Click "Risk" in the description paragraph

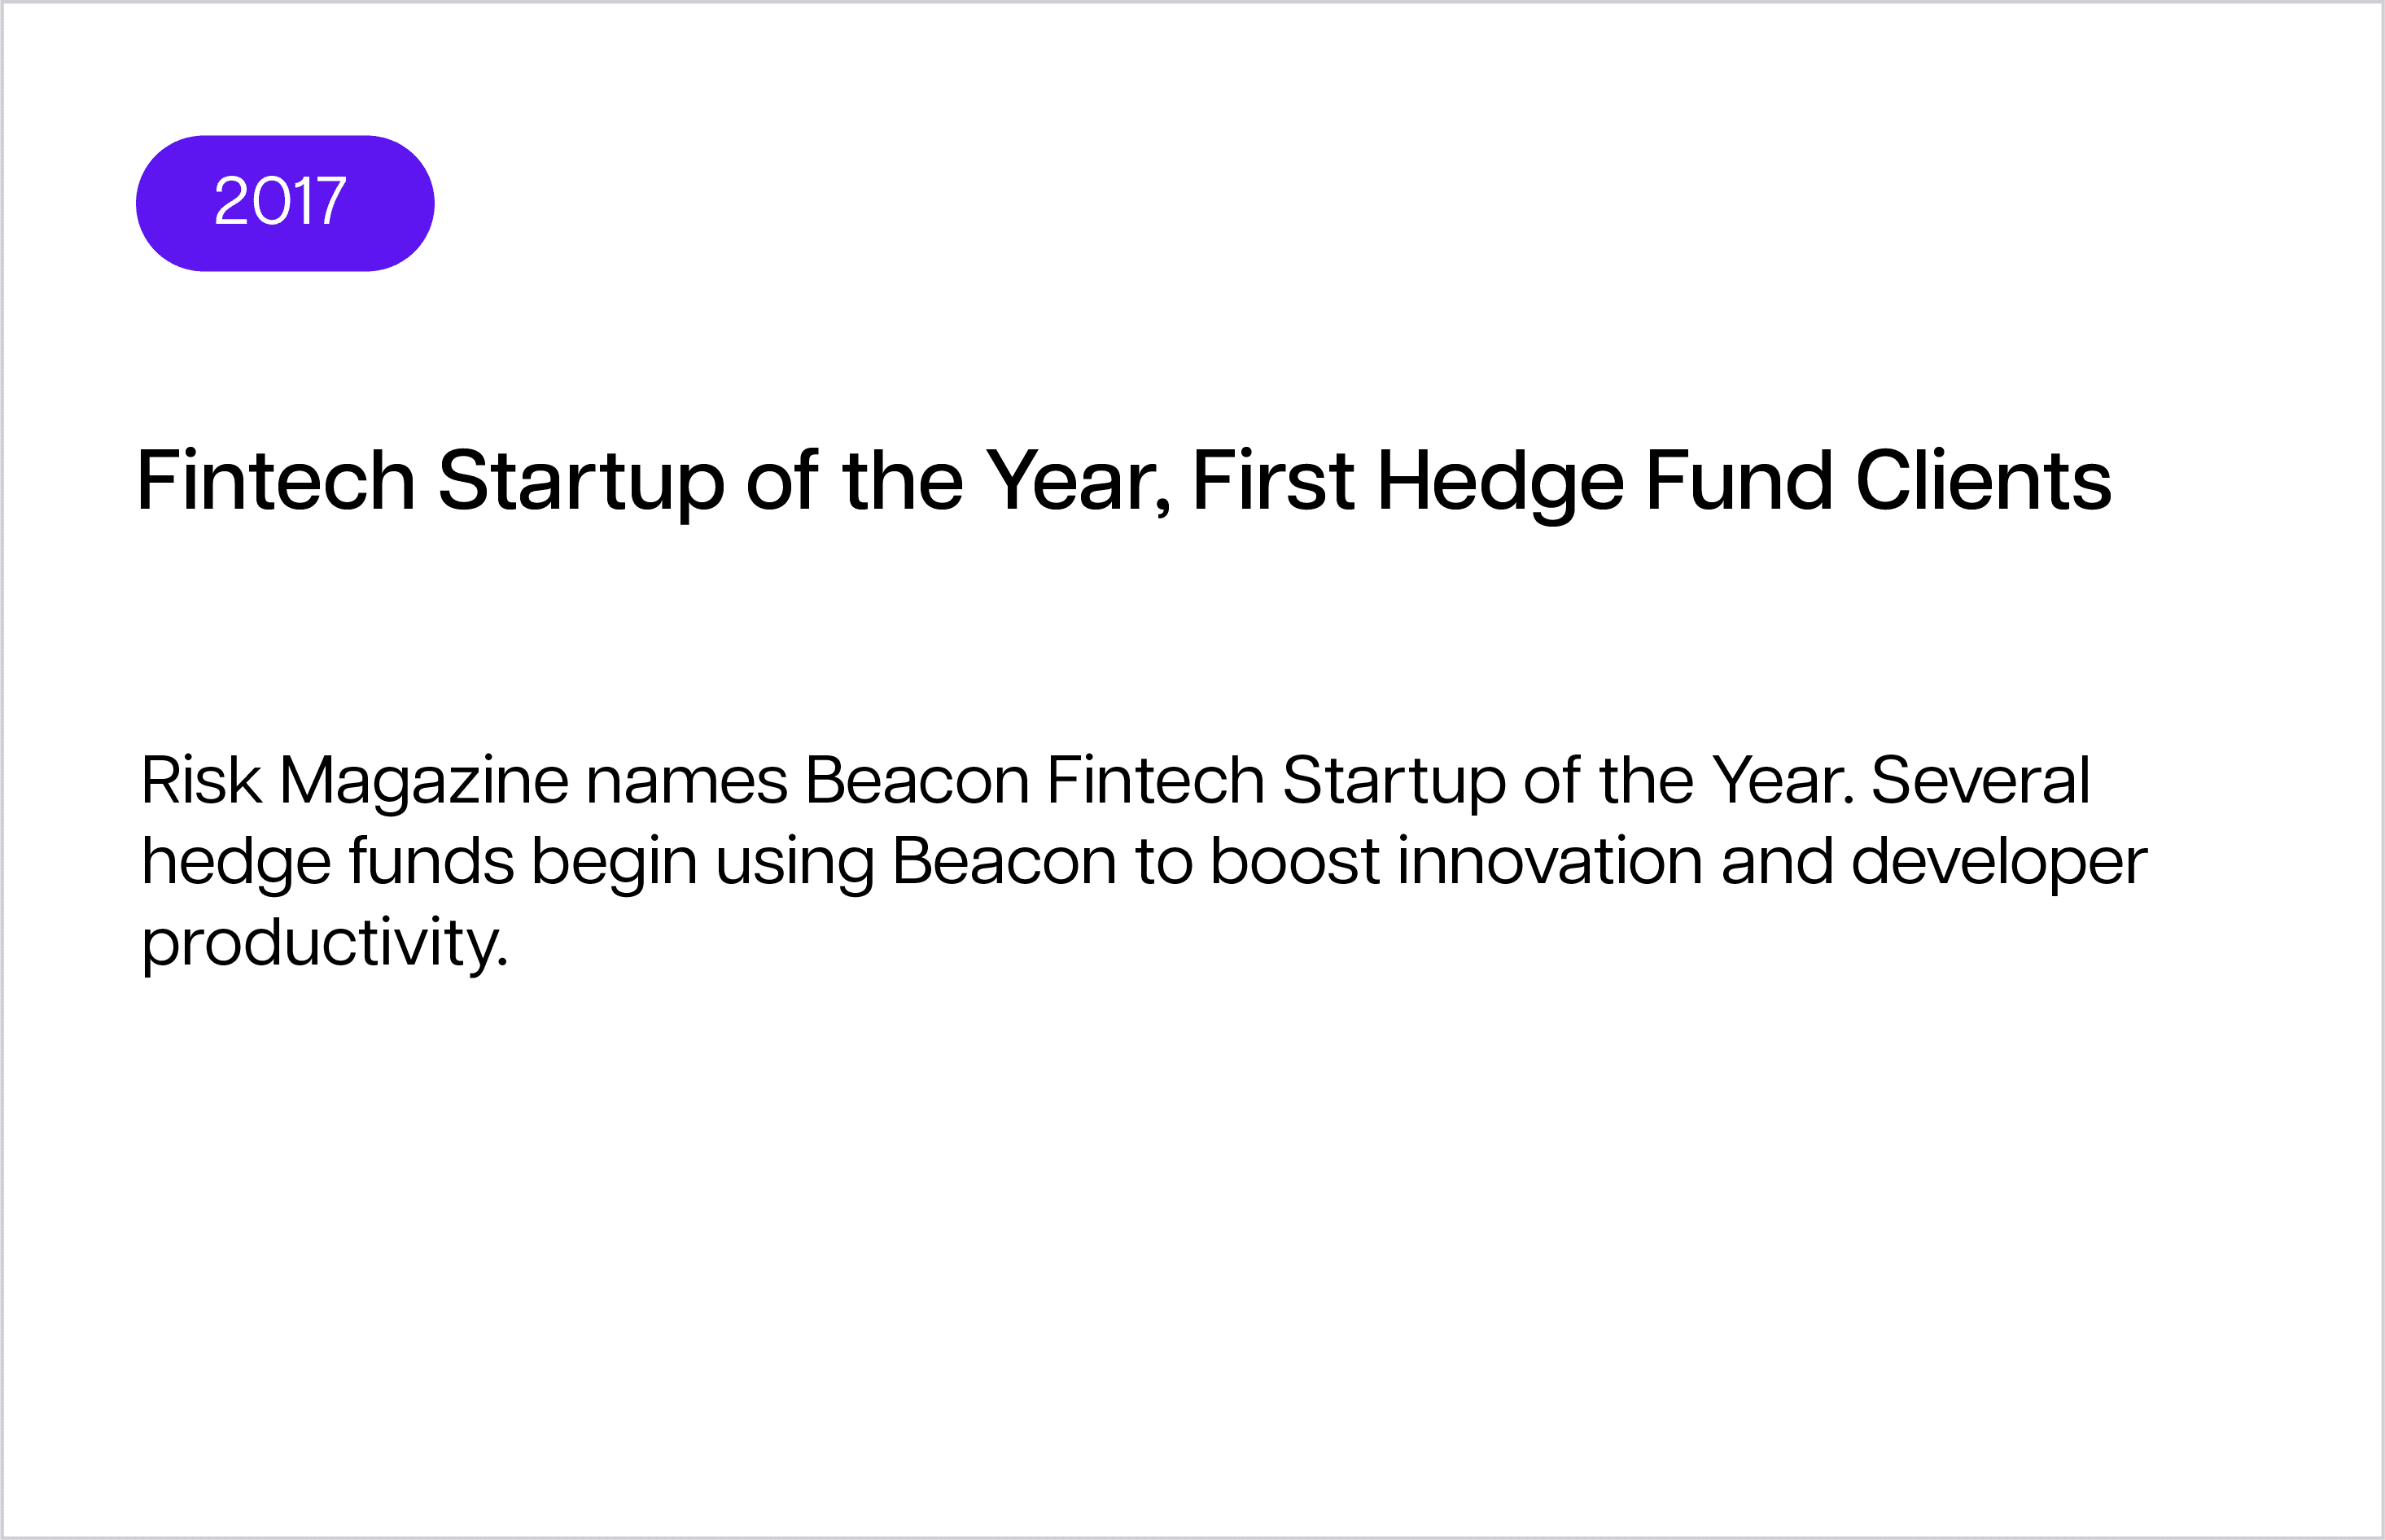coord(202,780)
